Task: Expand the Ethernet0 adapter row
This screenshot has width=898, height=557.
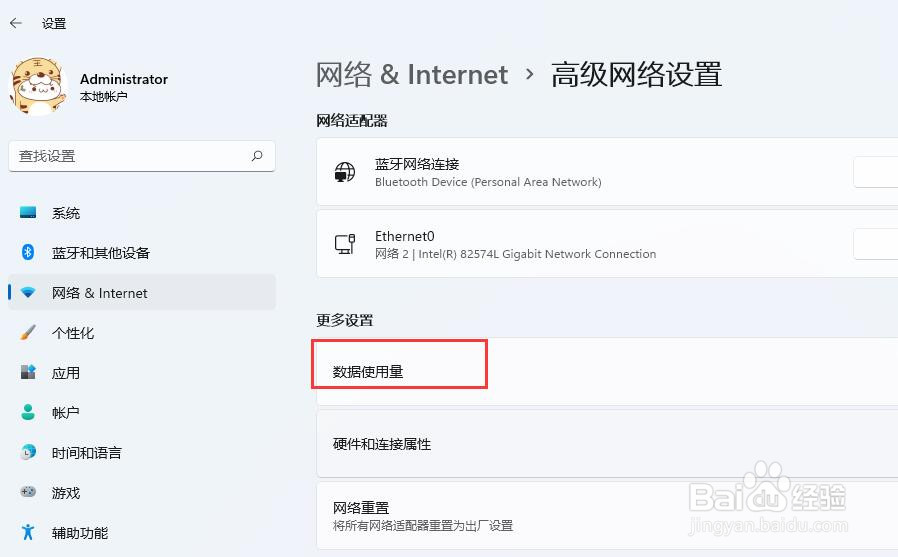Action: [x=600, y=244]
